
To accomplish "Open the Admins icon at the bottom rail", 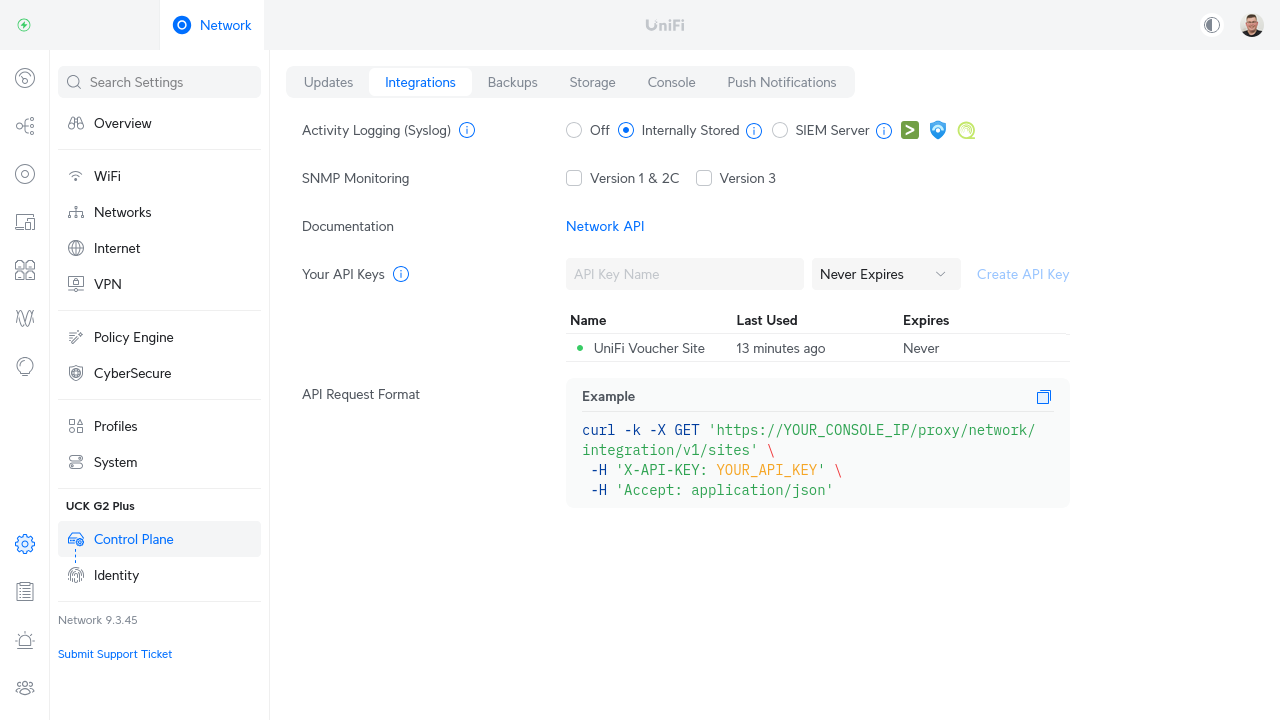I will tap(25, 688).
